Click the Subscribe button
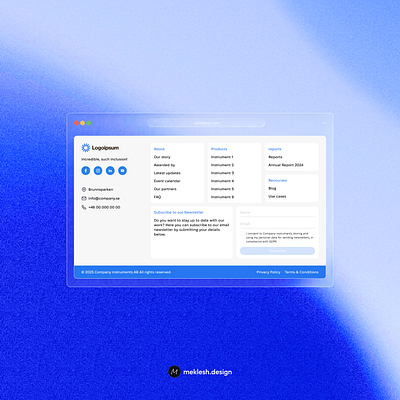The image size is (400, 400). 277,251
